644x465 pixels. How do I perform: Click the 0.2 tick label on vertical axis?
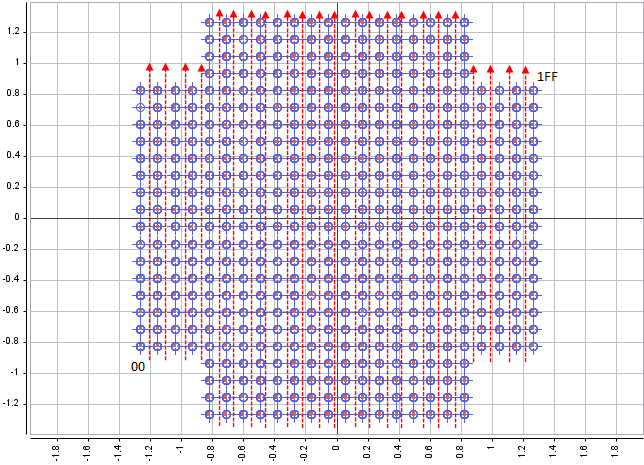click(x=13, y=186)
